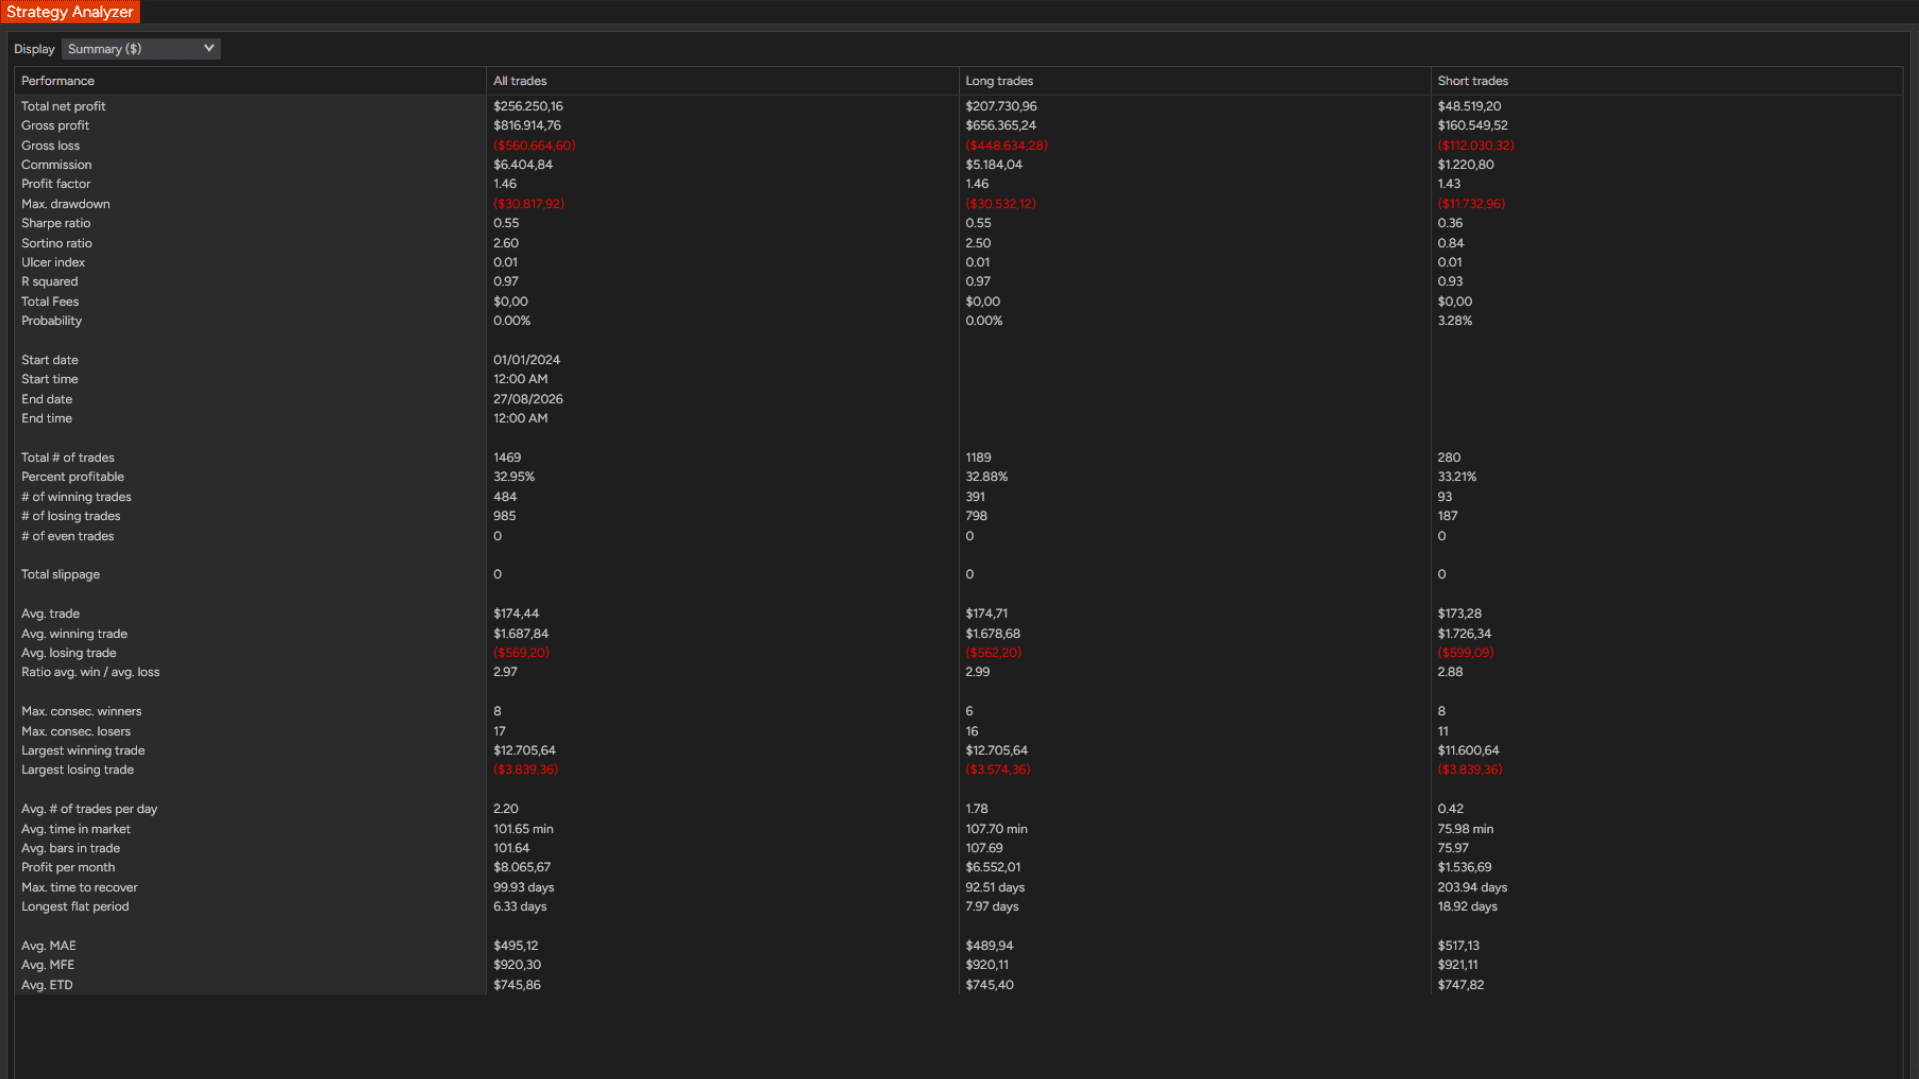The height and width of the screenshot is (1079, 1919).
Task: Select Short trades max recover 203.94 days
Action: tap(1472, 888)
